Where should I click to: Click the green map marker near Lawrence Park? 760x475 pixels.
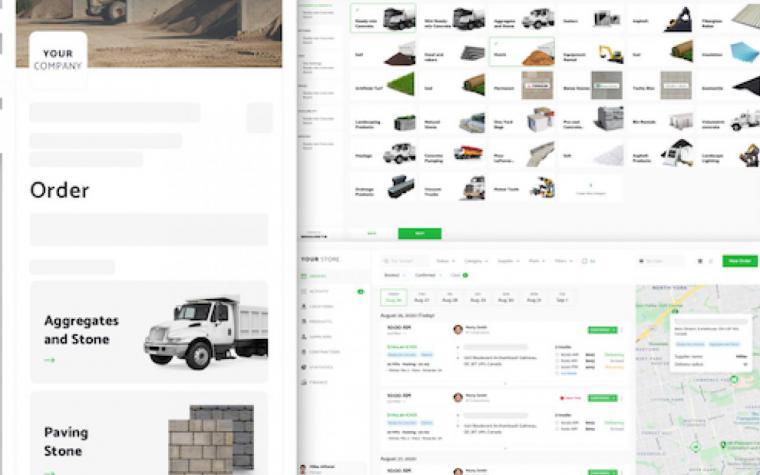coord(734,380)
